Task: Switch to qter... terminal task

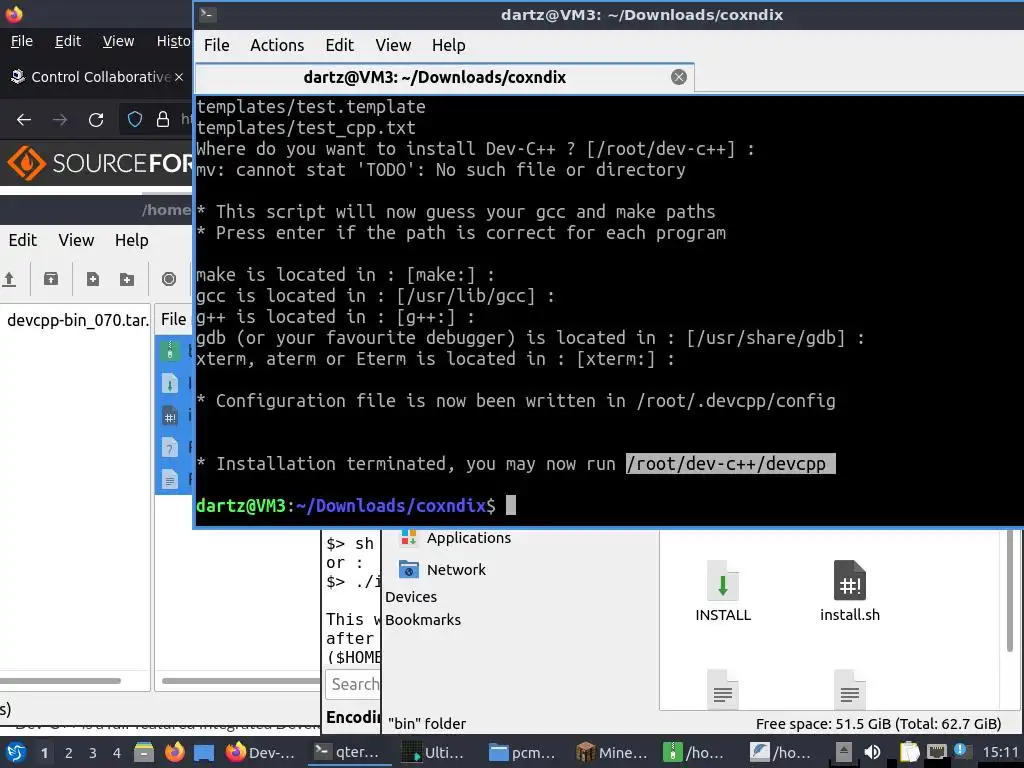Action: (349, 752)
